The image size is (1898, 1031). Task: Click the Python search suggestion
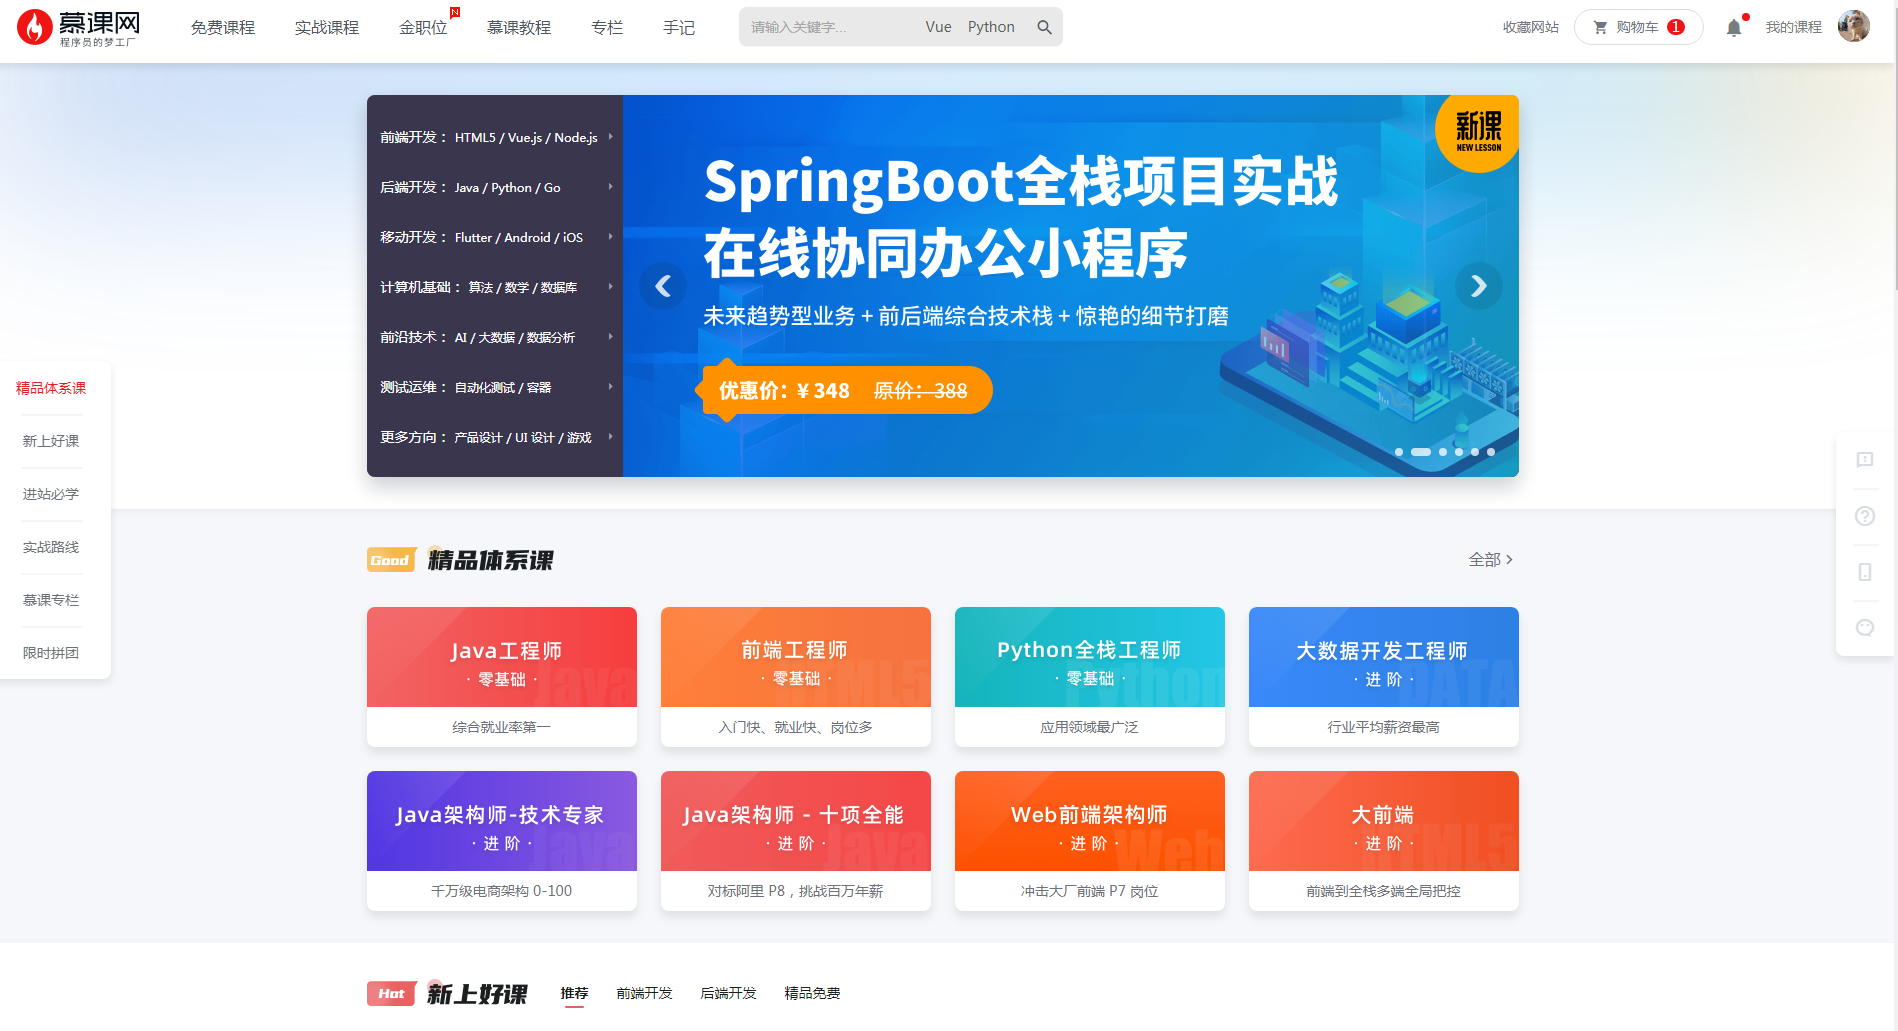(991, 27)
